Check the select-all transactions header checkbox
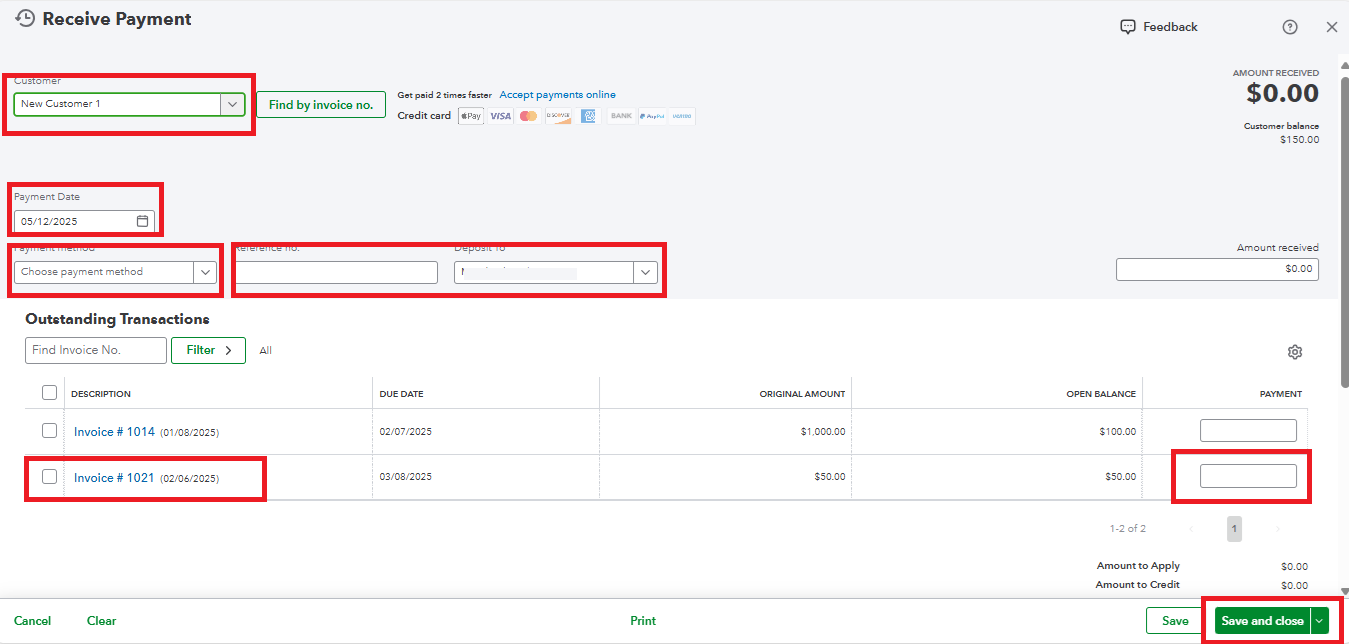Screen dimensions: 1349x644 (x=50, y=393)
